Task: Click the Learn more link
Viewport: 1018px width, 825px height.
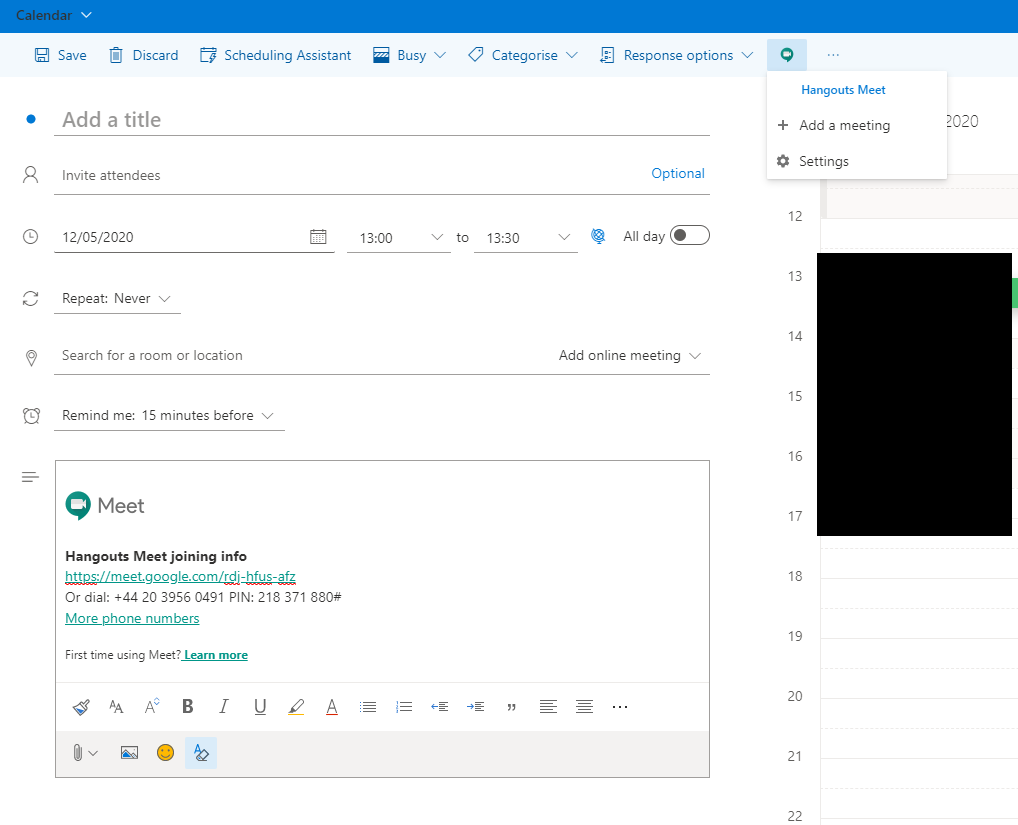Action: click(216, 655)
